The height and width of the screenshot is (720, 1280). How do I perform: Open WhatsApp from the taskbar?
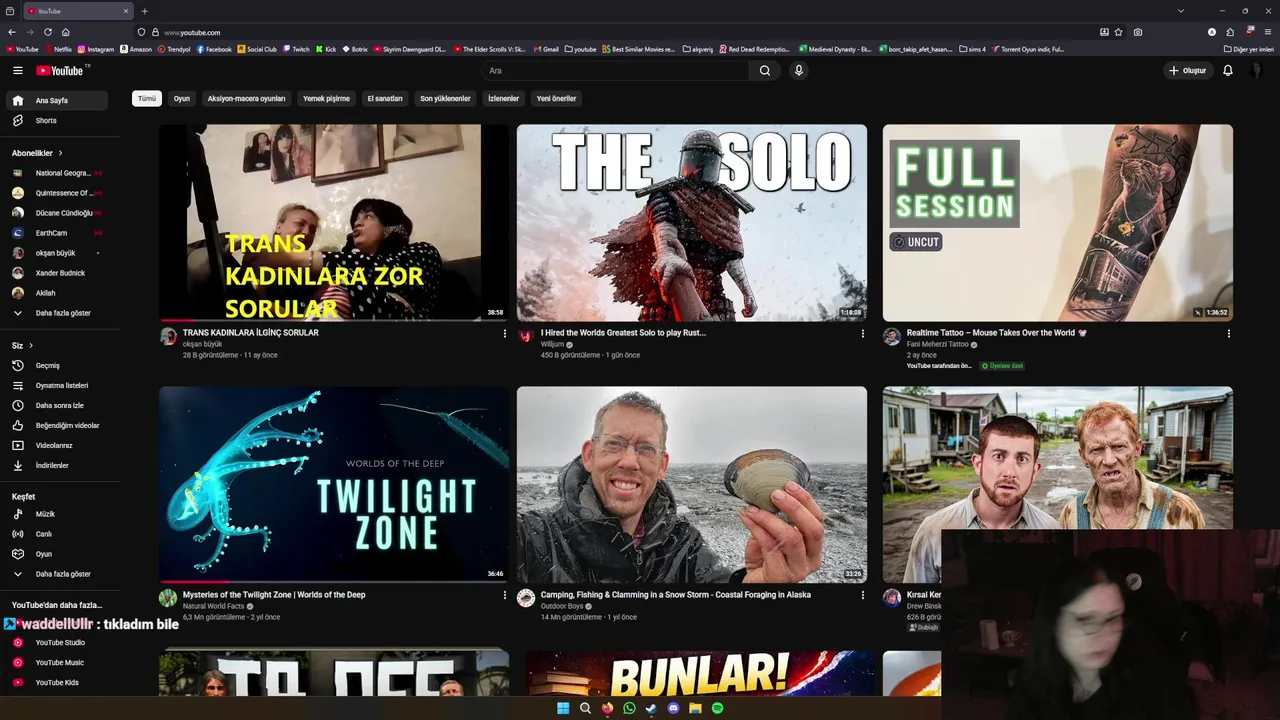click(629, 708)
